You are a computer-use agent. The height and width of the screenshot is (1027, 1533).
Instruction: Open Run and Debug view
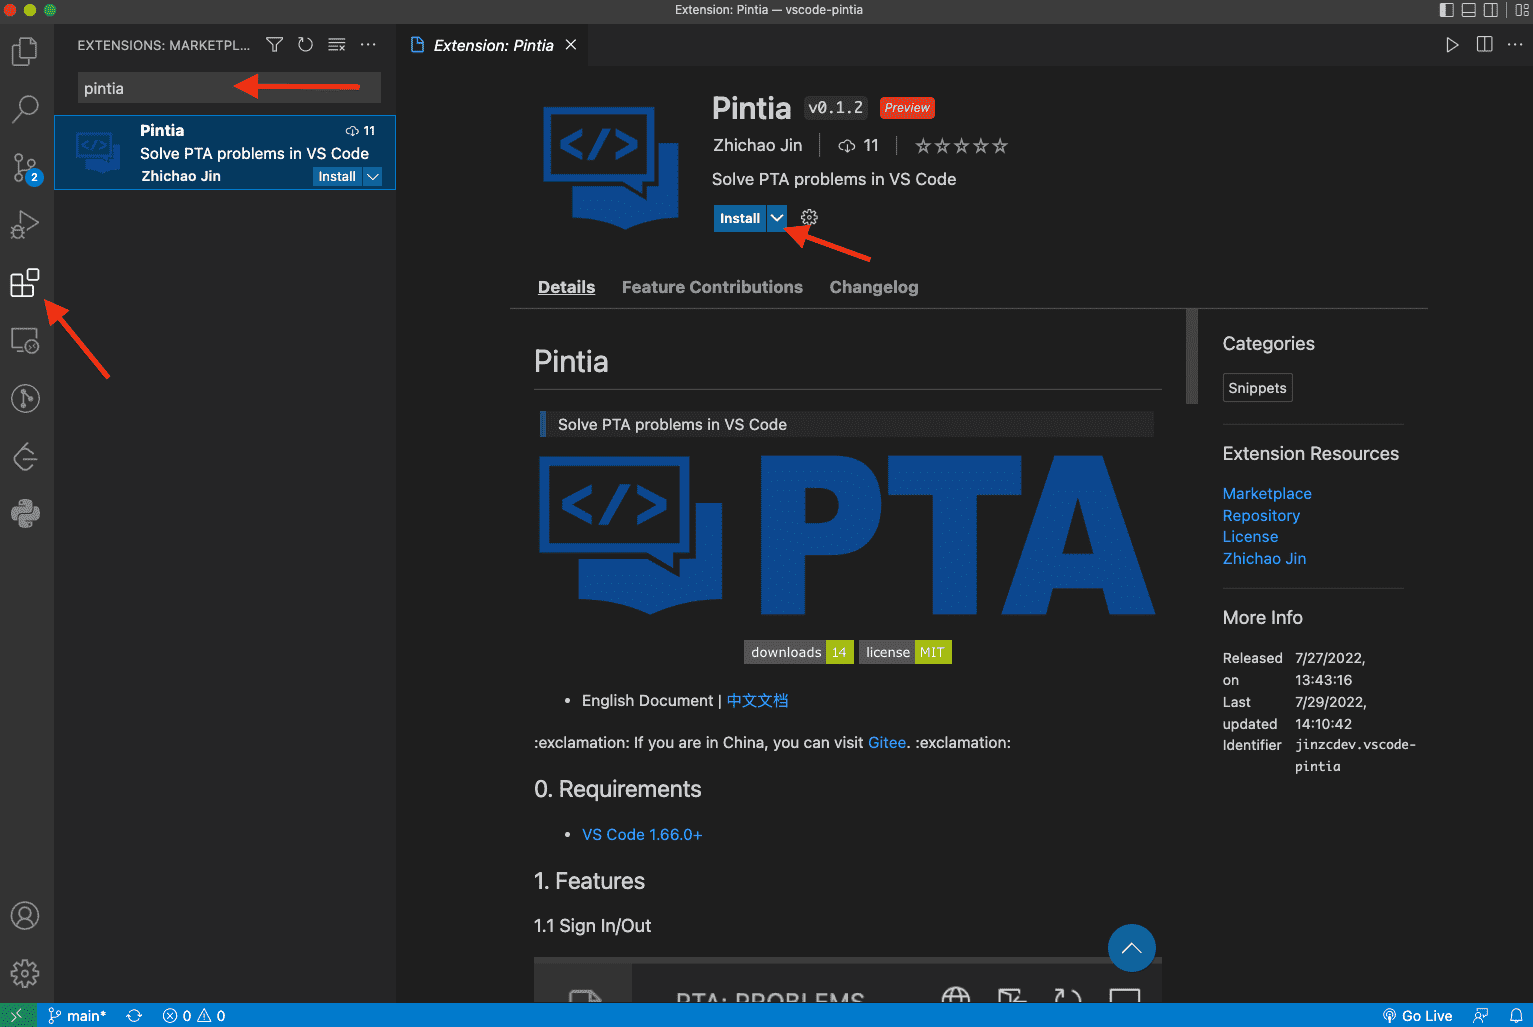tap(25, 225)
